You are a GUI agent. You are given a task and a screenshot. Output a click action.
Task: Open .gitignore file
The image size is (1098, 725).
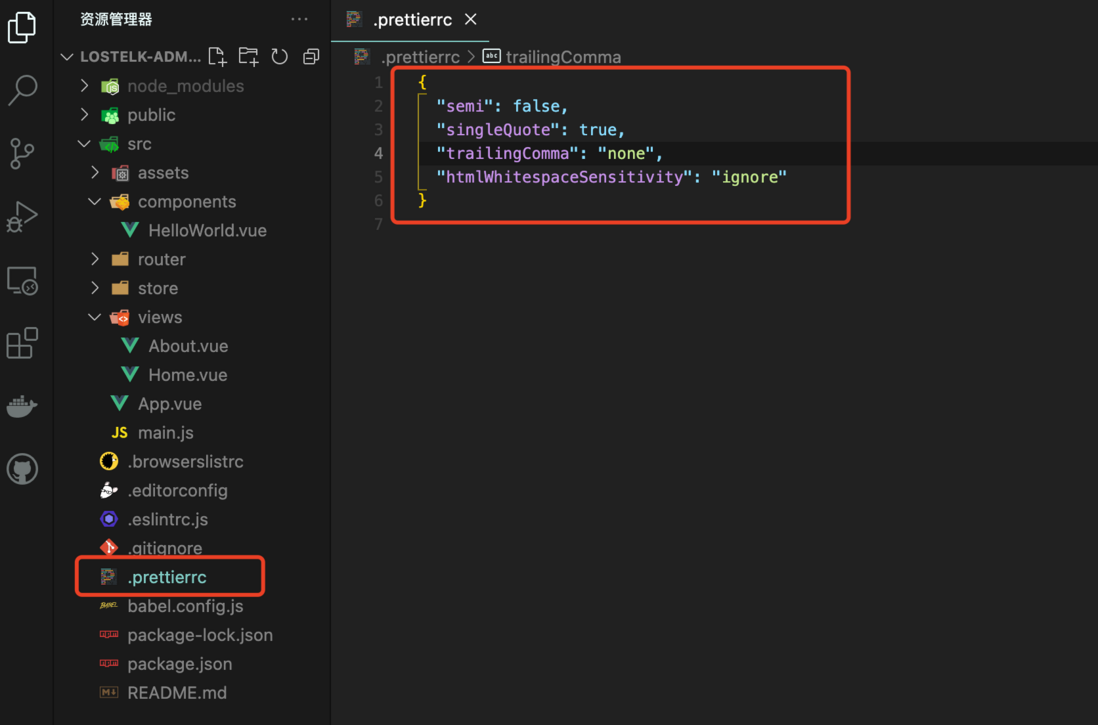pos(165,548)
